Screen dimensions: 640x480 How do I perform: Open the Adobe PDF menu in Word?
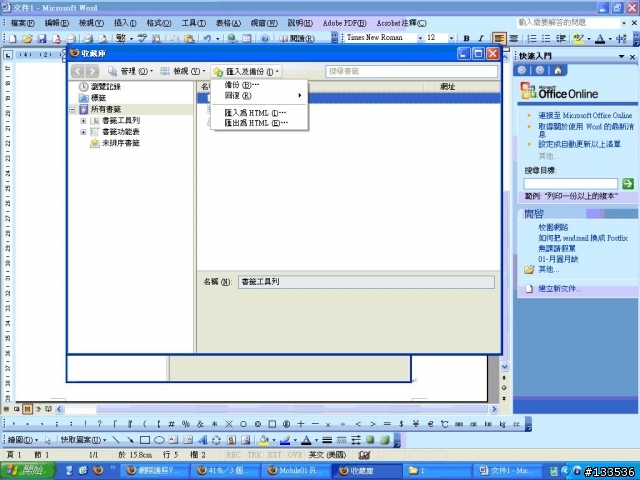tap(344, 23)
